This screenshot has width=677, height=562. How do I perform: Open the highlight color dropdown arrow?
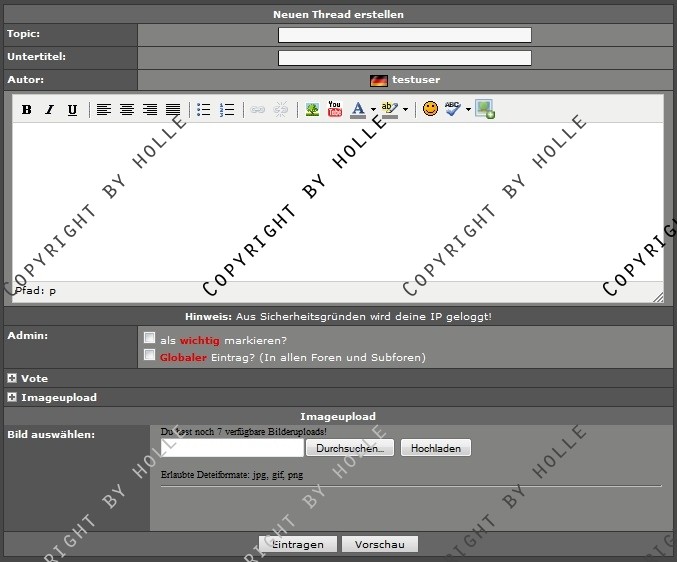405,110
